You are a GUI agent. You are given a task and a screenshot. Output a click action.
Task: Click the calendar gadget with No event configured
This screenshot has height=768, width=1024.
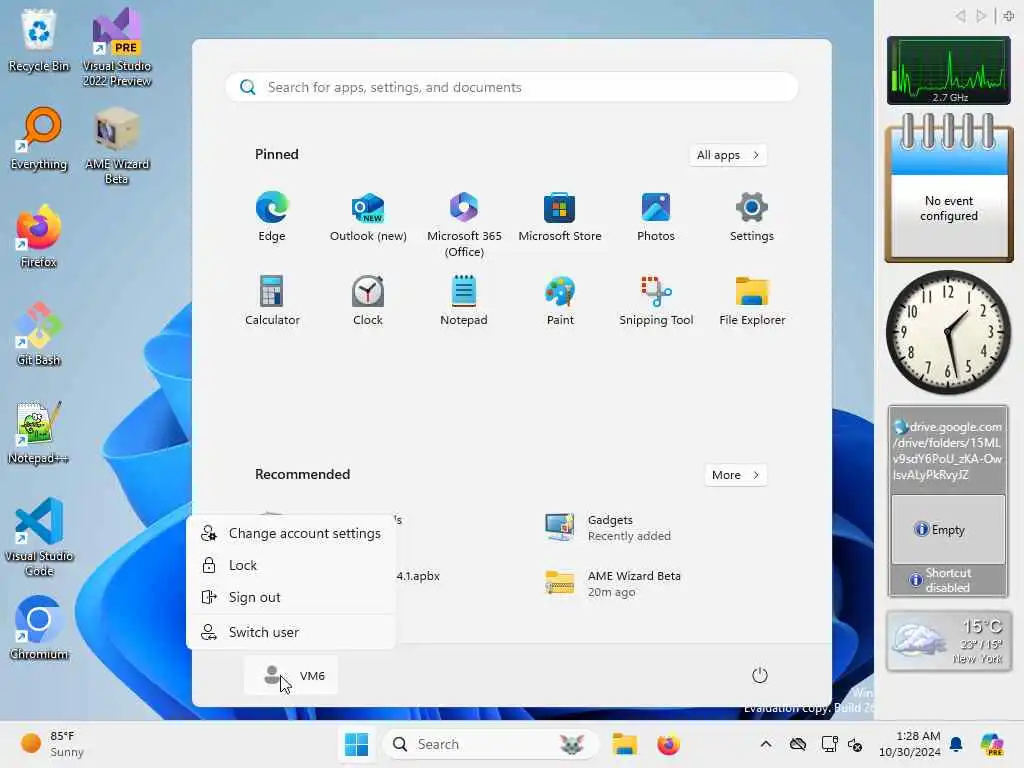point(949,189)
